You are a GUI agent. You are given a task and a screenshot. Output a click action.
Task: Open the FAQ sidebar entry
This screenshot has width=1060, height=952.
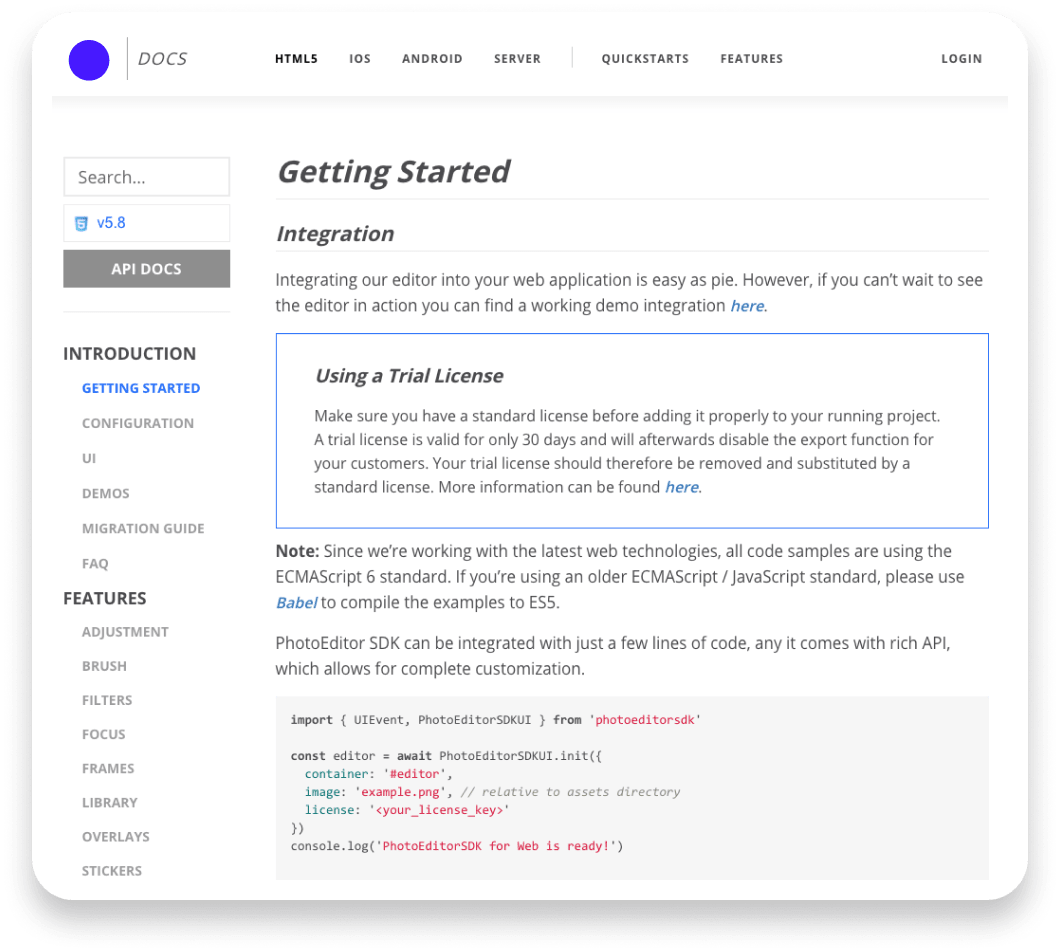click(95, 564)
